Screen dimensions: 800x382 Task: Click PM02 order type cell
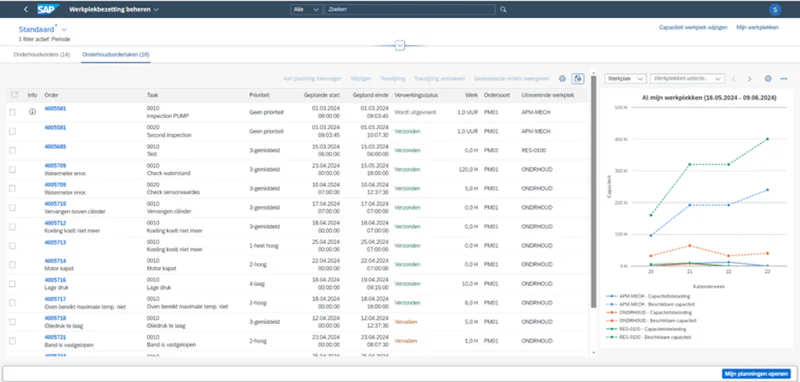(x=491, y=150)
